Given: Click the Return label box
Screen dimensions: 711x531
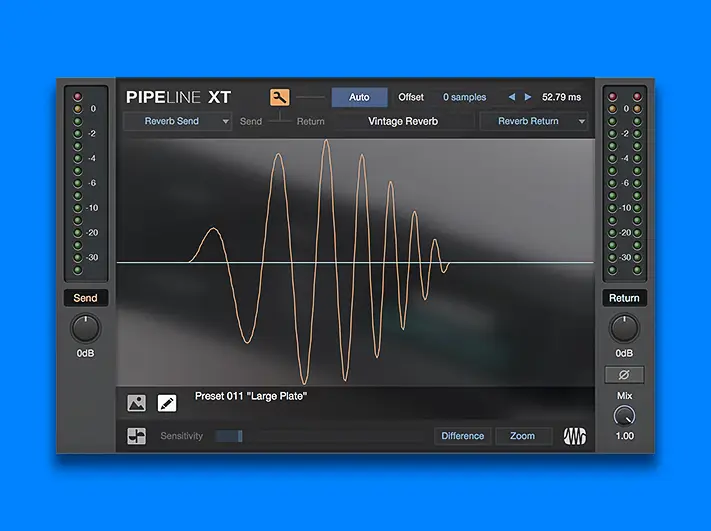Looking at the screenshot, I should coord(624,298).
